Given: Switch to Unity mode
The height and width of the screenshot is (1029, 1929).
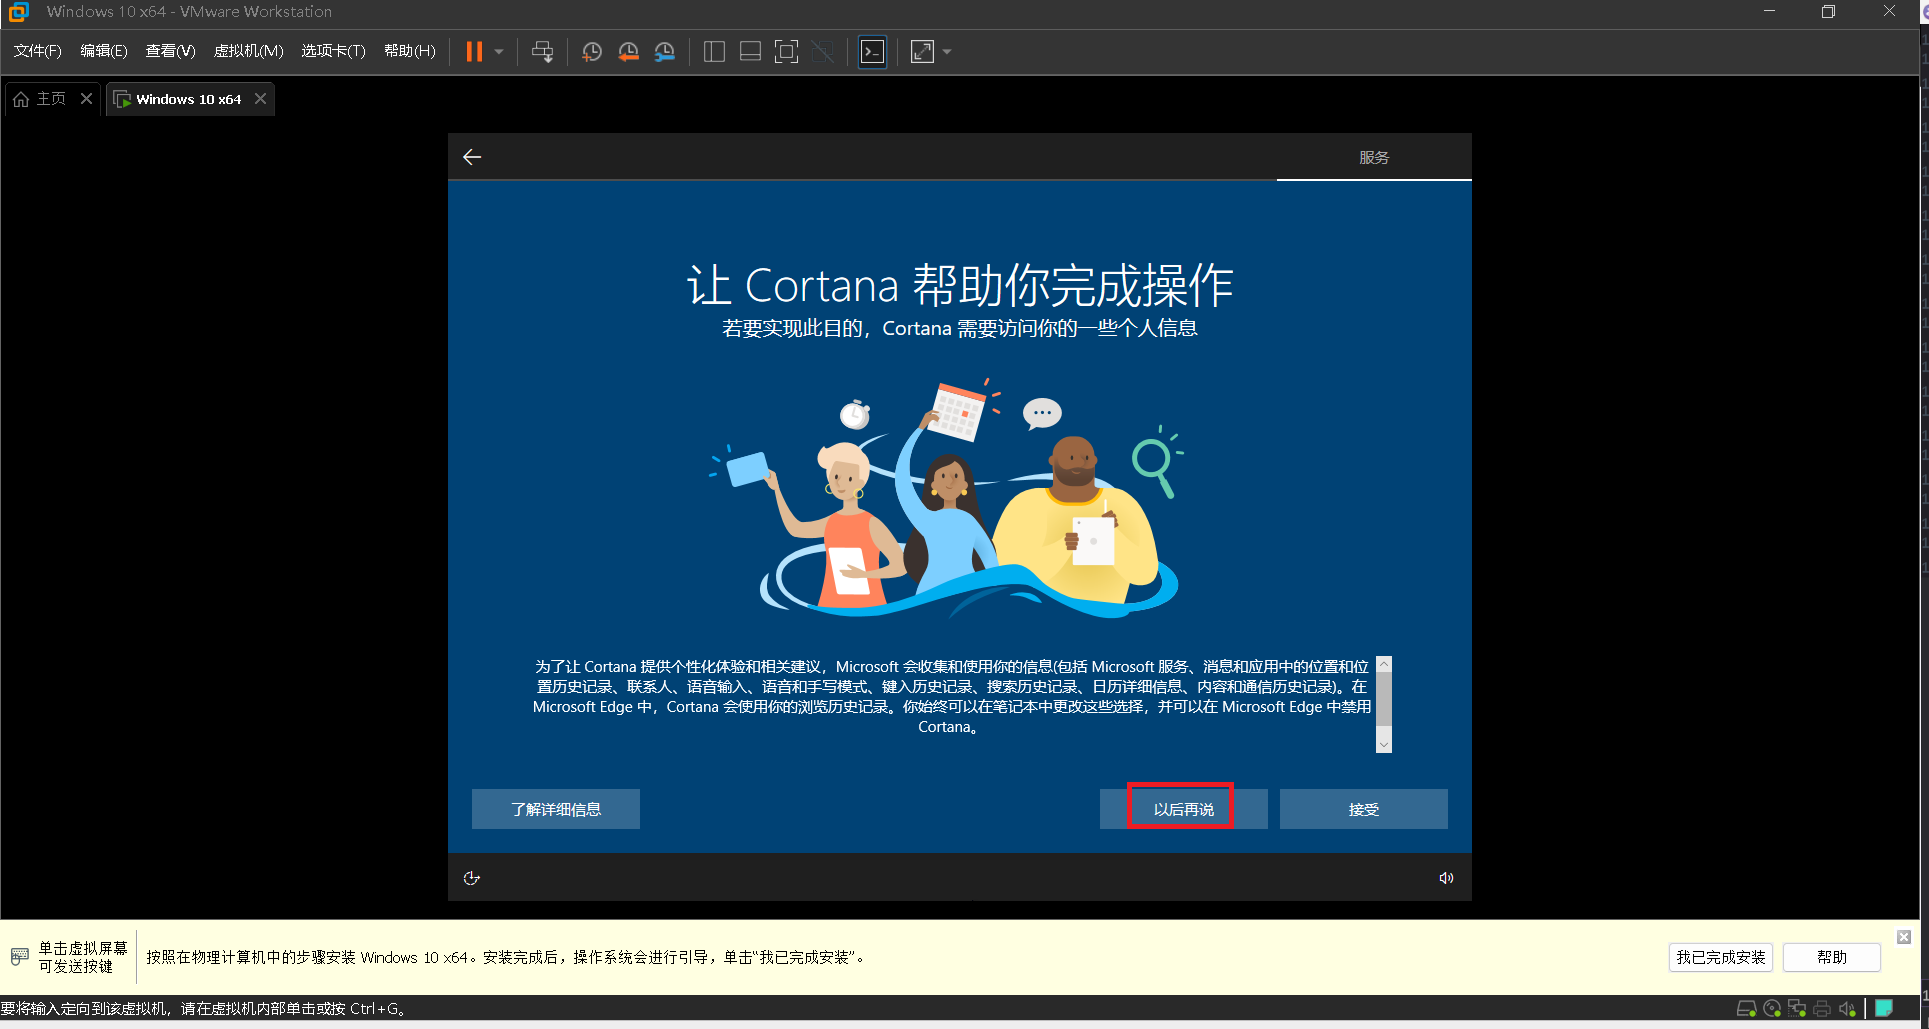Looking at the screenshot, I should (x=823, y=52).
